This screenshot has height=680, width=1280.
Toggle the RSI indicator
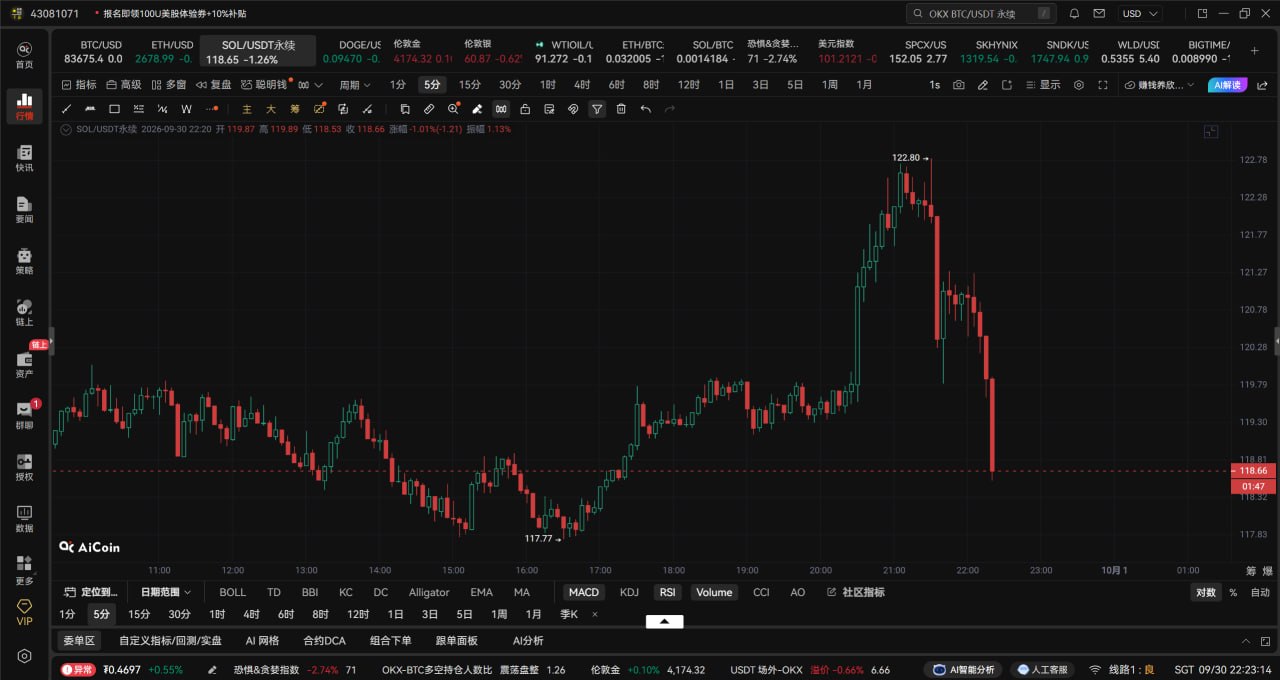click(667, 592)
